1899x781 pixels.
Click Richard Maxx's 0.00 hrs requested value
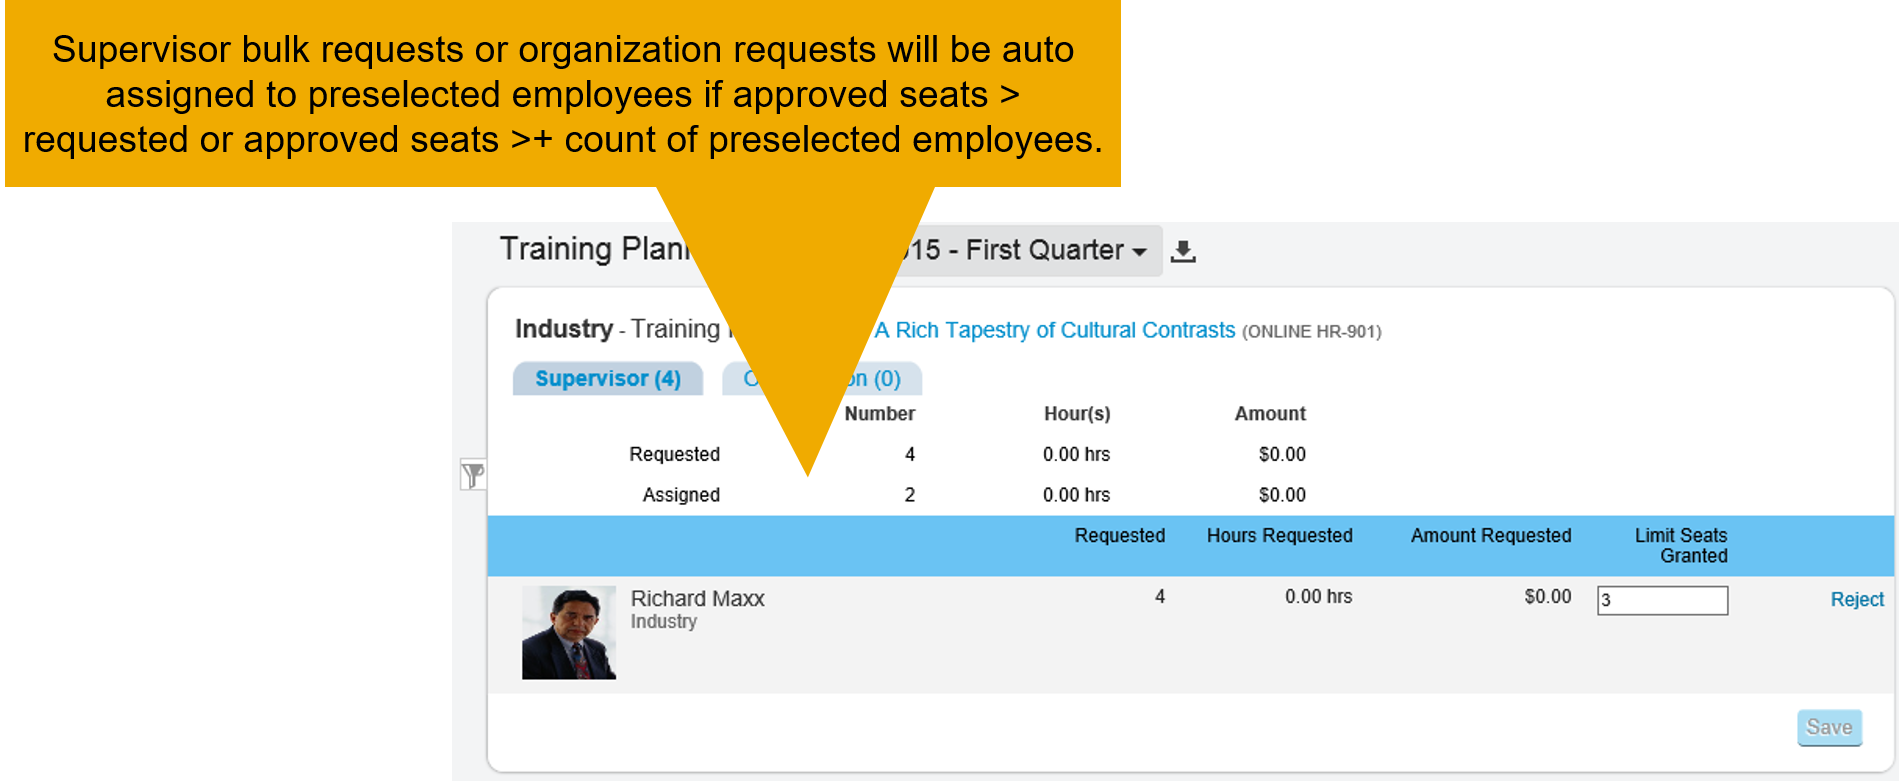tap(1318, 597)
